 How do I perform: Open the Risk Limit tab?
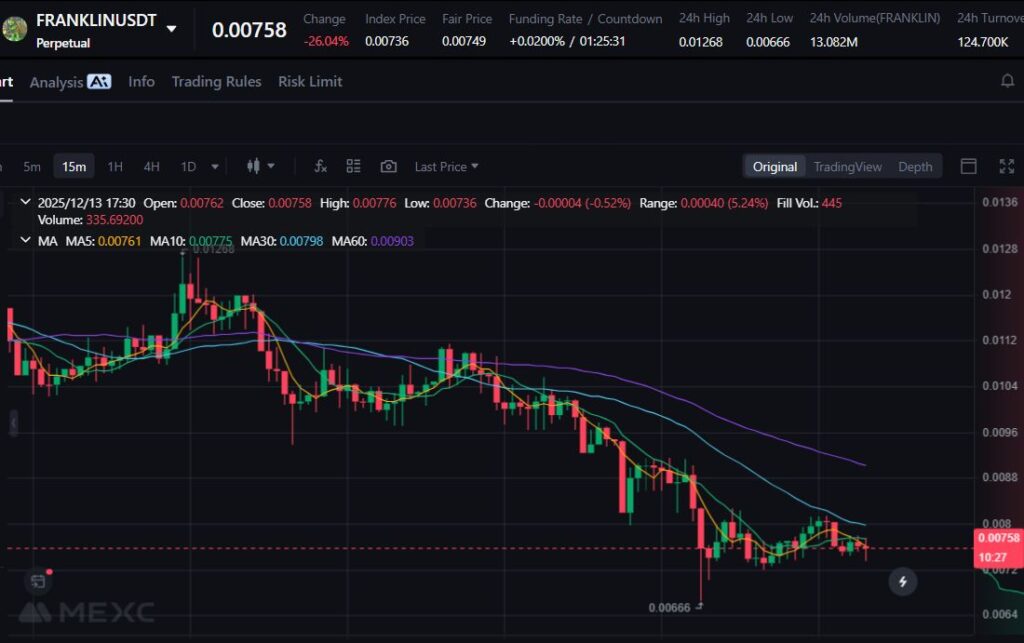(x=310, y=82)
